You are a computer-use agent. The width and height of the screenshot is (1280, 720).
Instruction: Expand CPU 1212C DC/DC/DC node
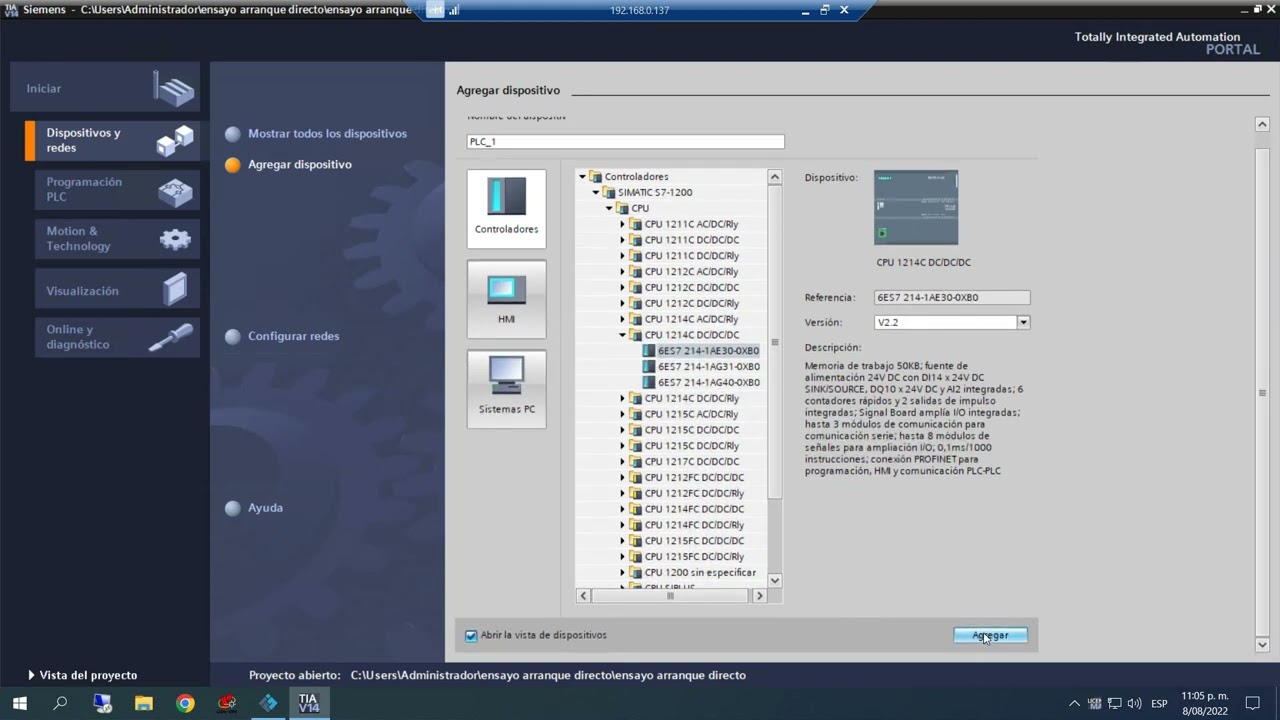(x=622, y=288)
